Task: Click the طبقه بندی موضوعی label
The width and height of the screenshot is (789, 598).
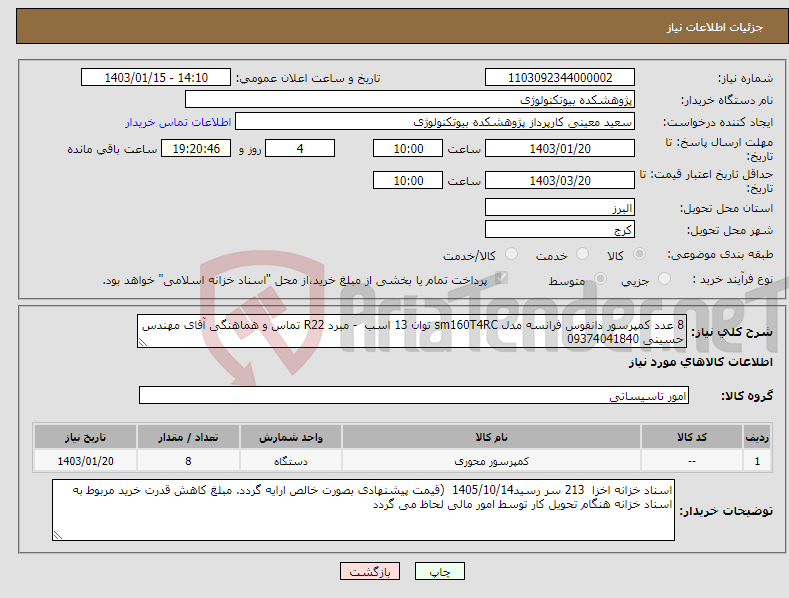Action: 720,255
